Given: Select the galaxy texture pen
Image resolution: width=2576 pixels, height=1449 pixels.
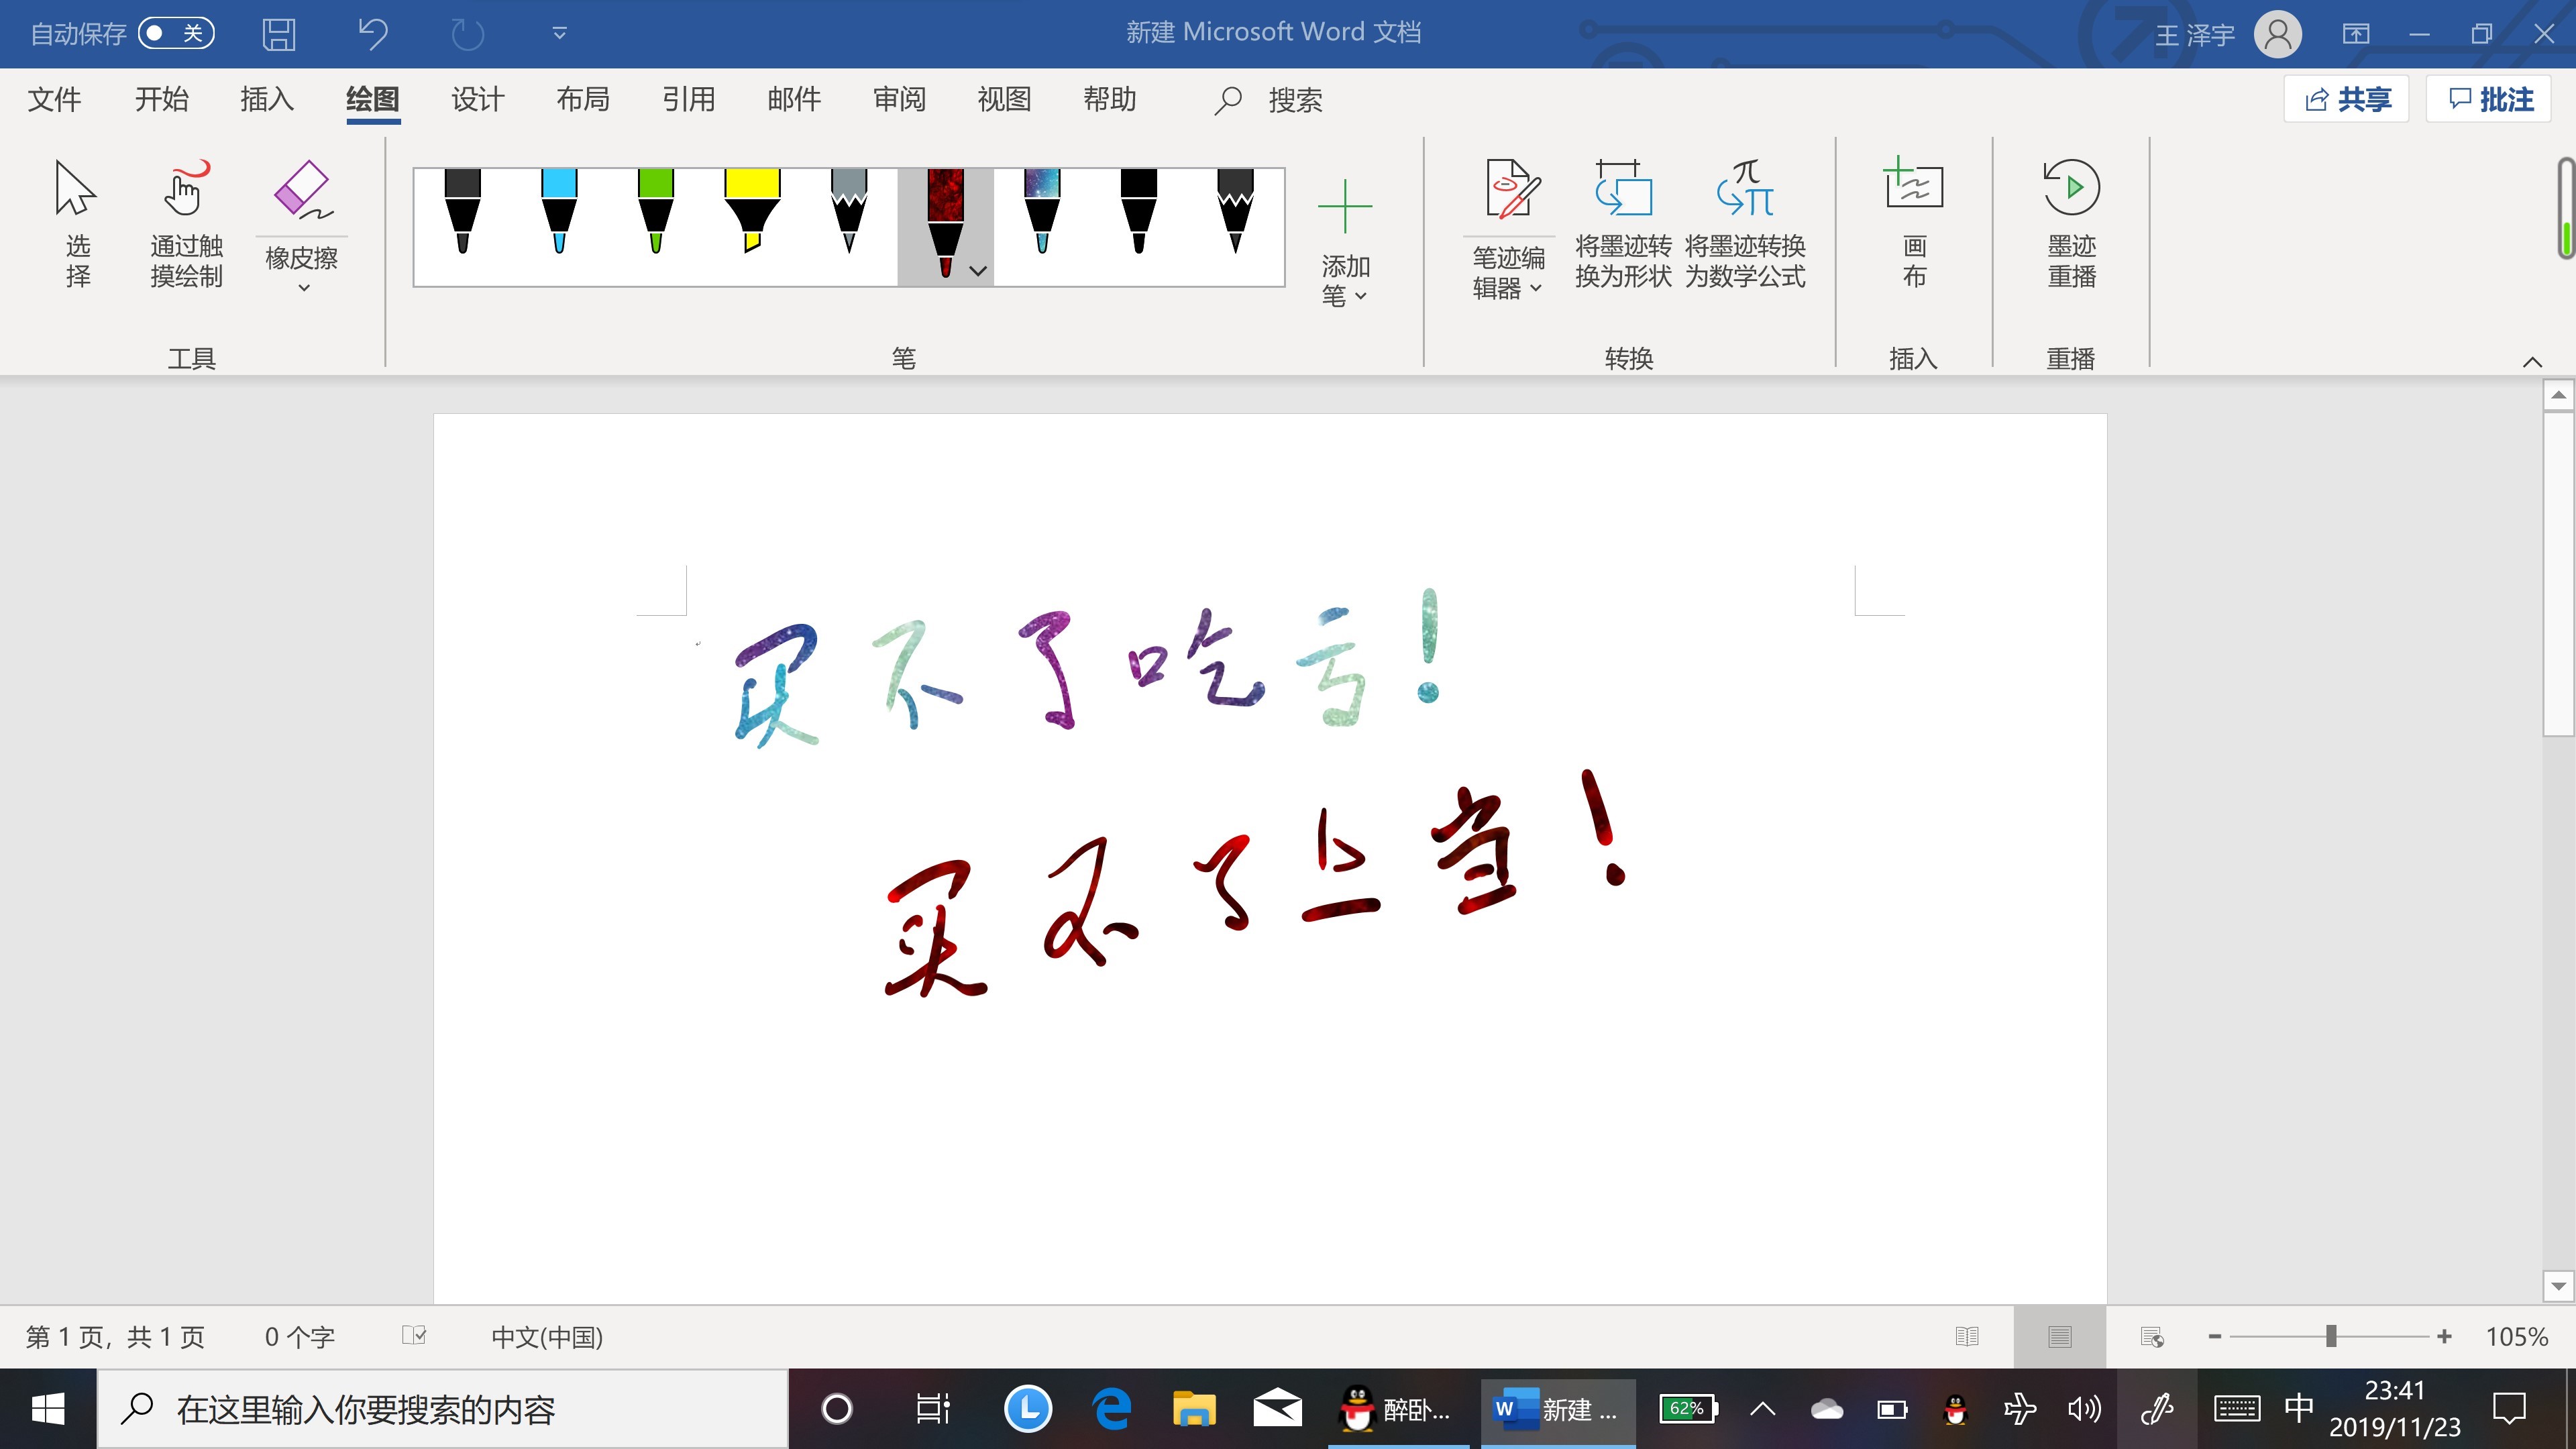Looking at the screenshot, I should click(1042, 211).
